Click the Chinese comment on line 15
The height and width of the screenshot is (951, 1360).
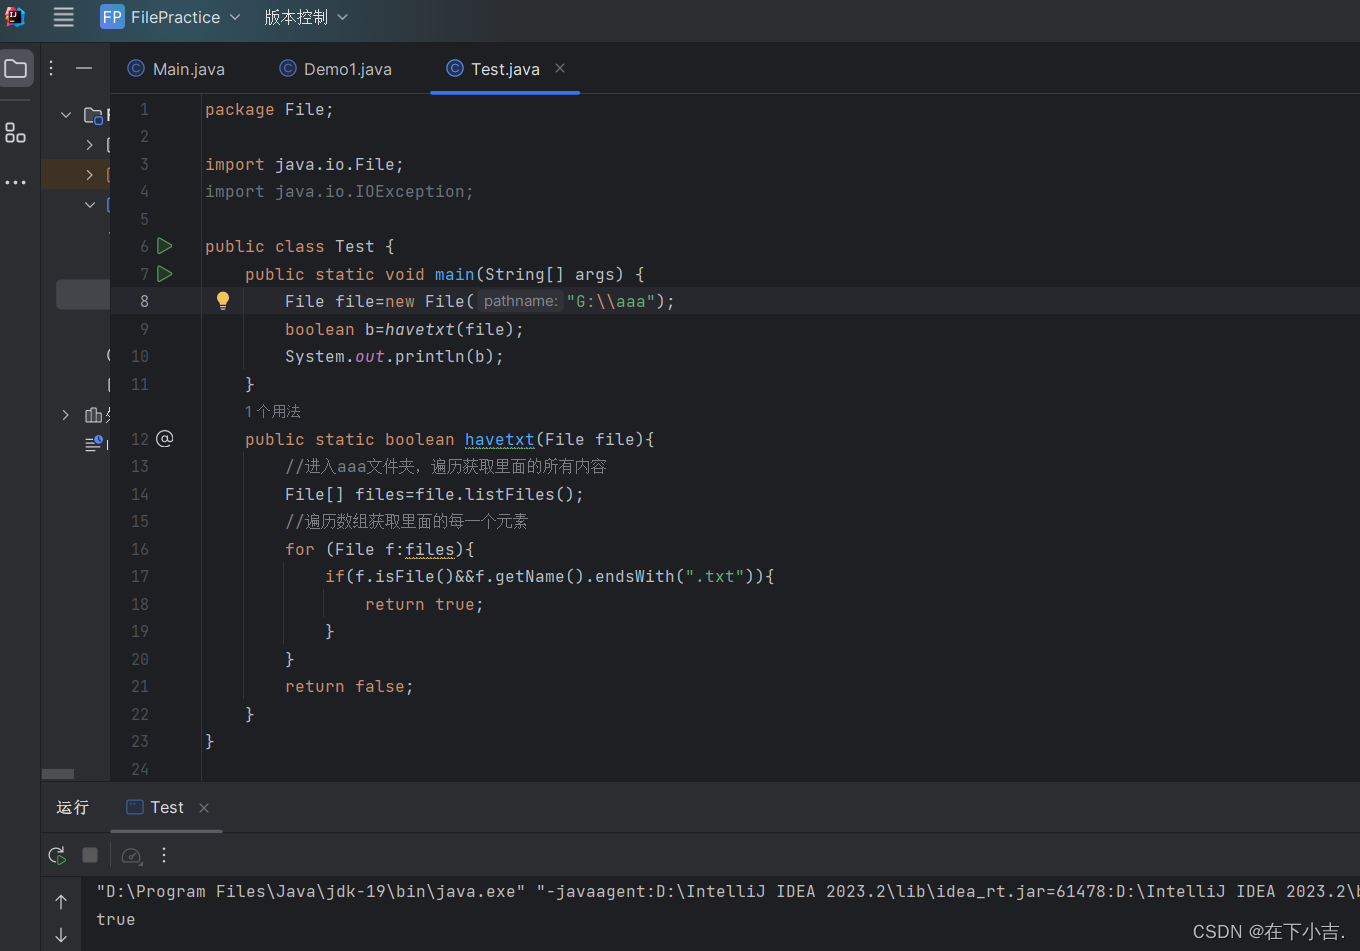(x=406, y=521)
